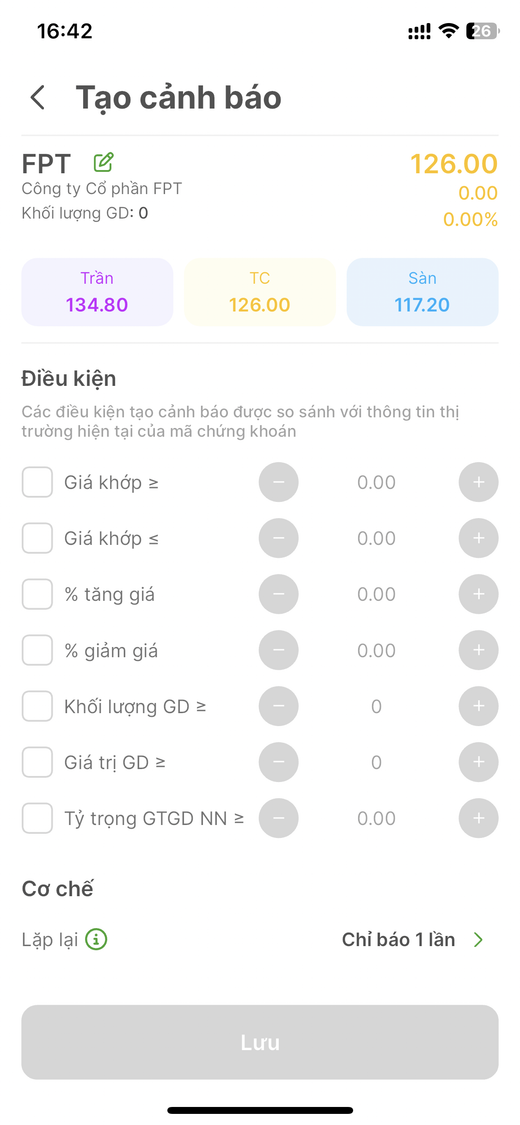
Task: Tap the green chevron beside Chỉ báo 1 lần
Action: coord(478,940)
